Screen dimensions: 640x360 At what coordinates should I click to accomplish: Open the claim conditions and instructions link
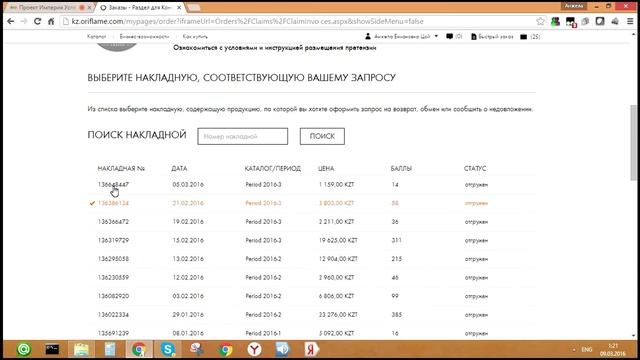click(275, 48)
